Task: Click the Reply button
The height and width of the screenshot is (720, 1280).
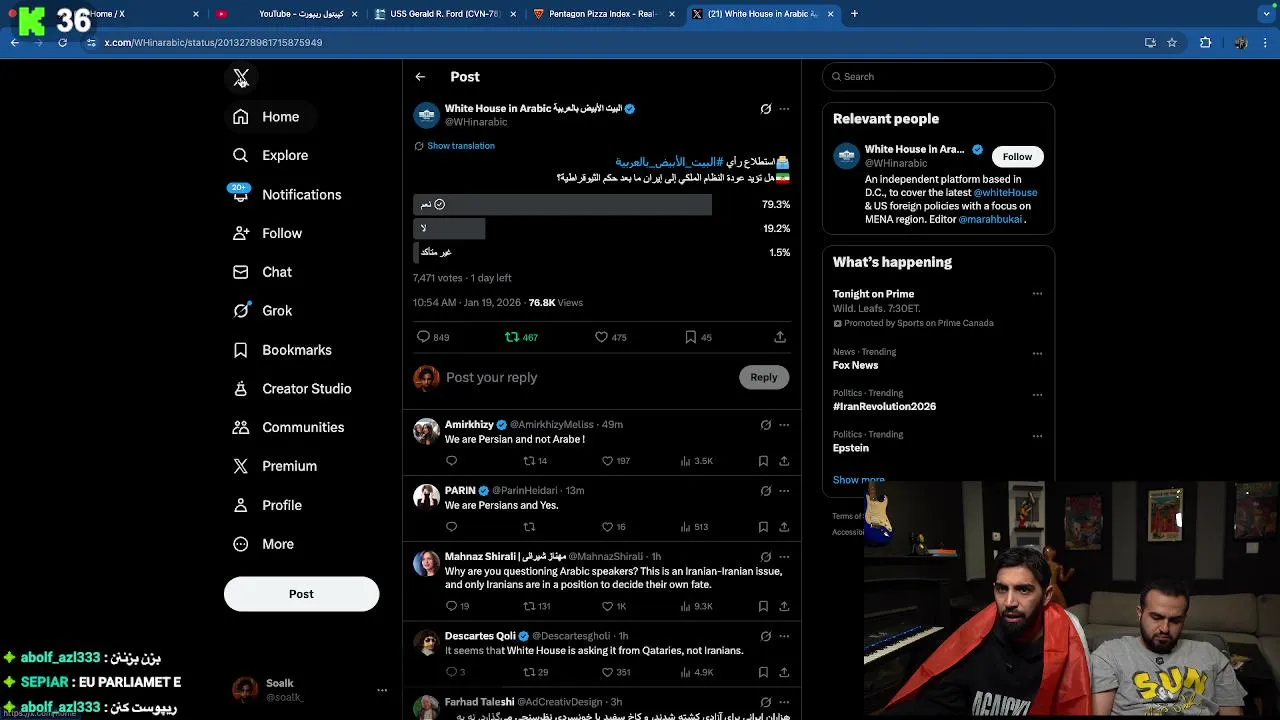Action: 764,377
